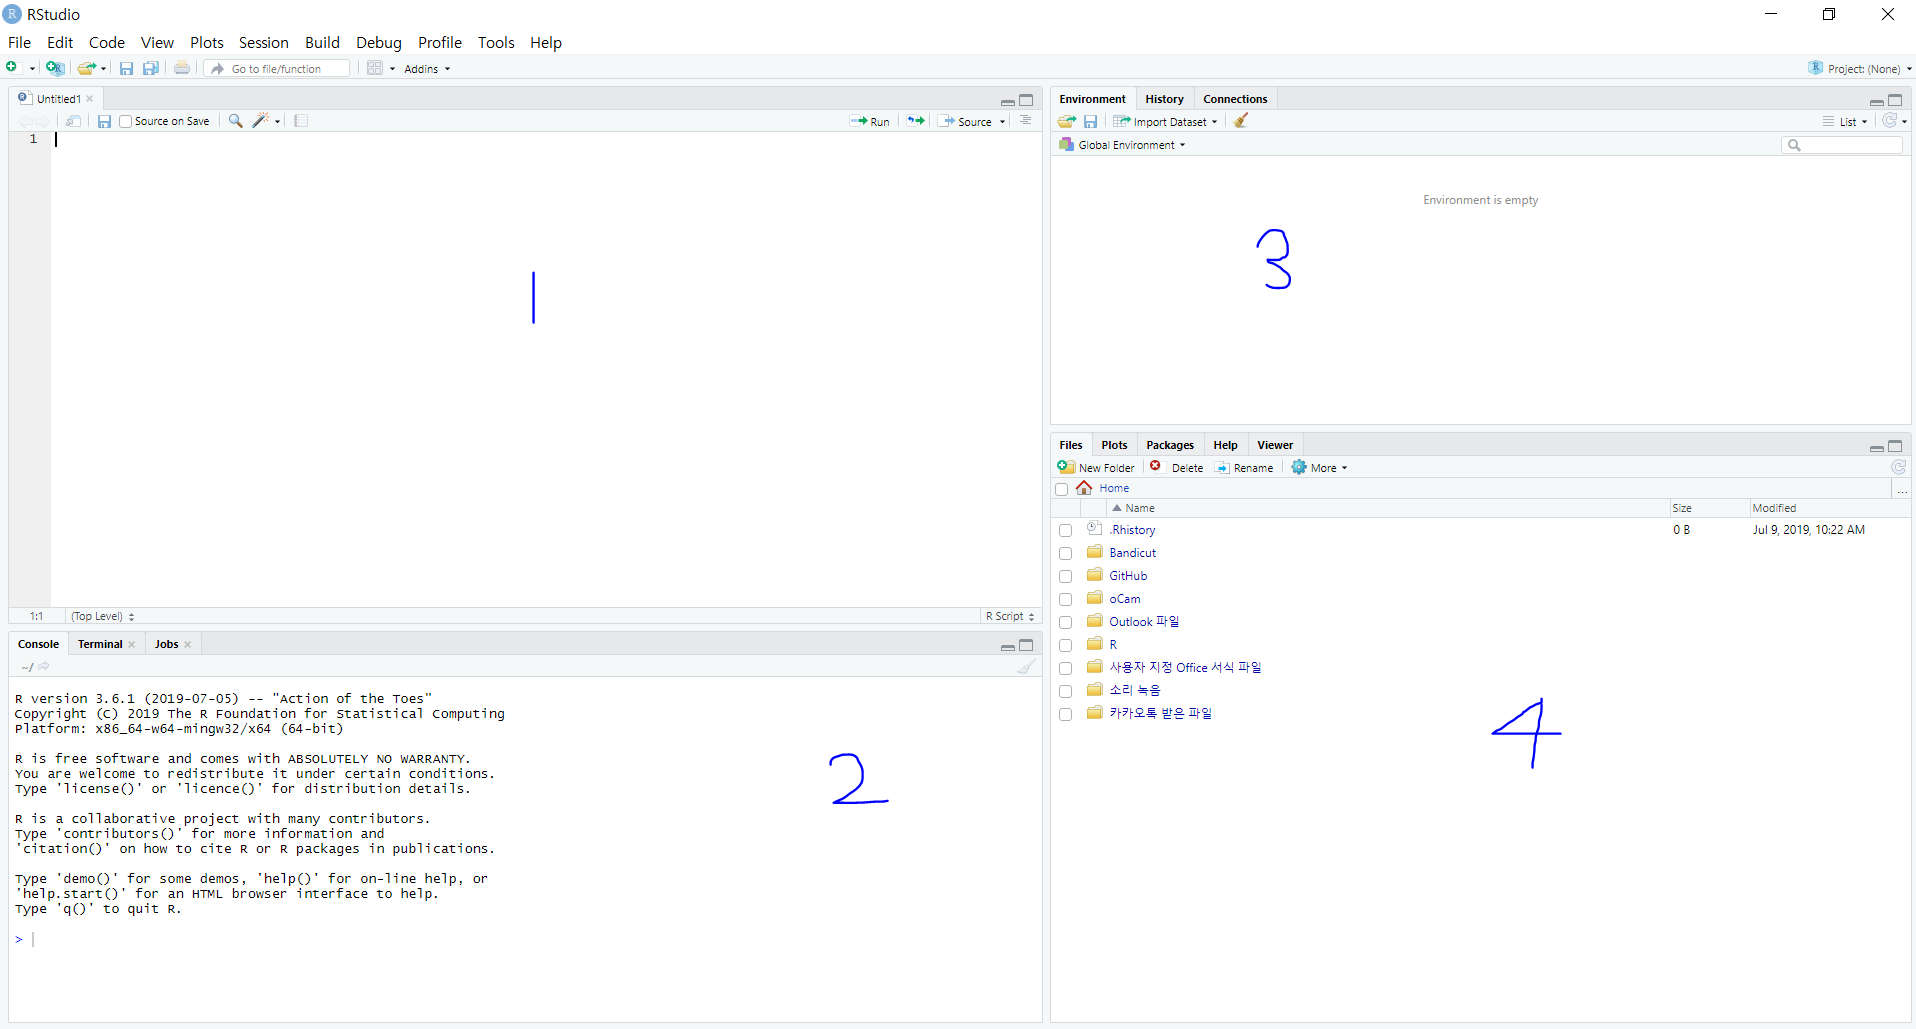The width and height of the screenshot is (1916, 1029).
Task: View current working directory arrow in console
Action: pos(44,667)
